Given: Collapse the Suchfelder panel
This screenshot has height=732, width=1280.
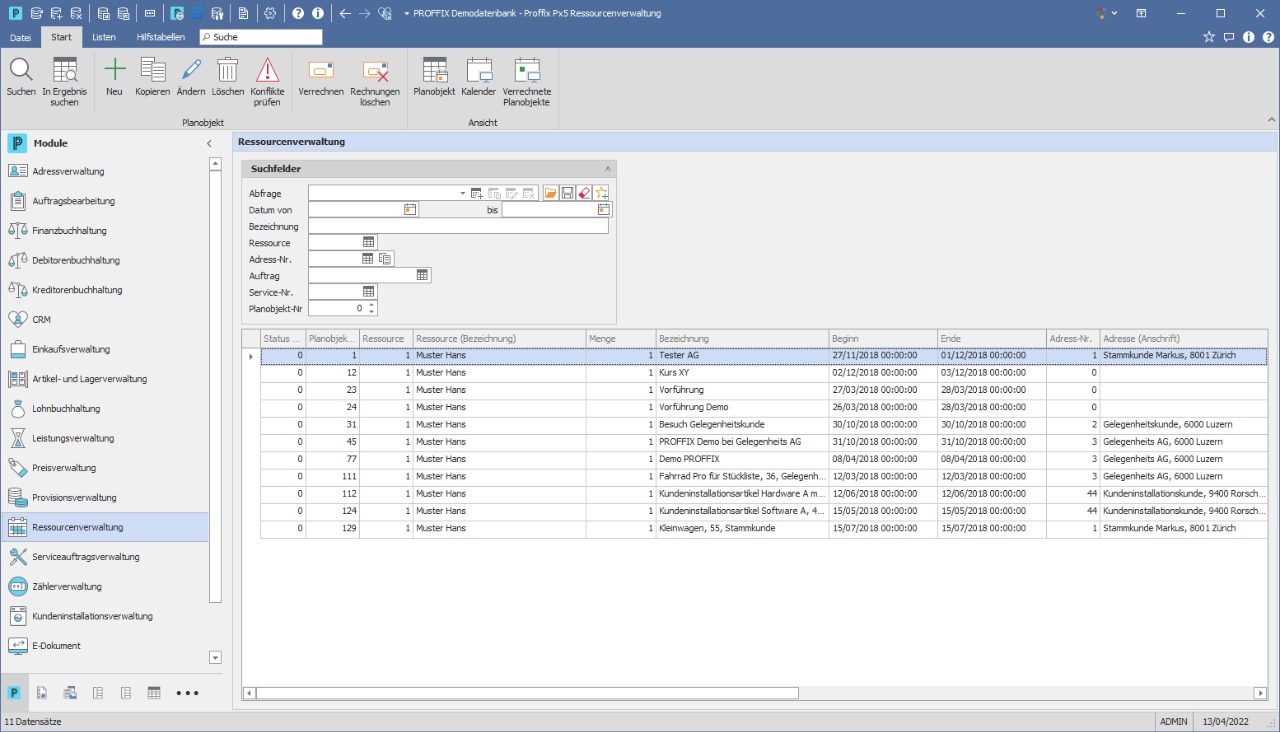Looking at the screenshot, I should tap(607, 169).
